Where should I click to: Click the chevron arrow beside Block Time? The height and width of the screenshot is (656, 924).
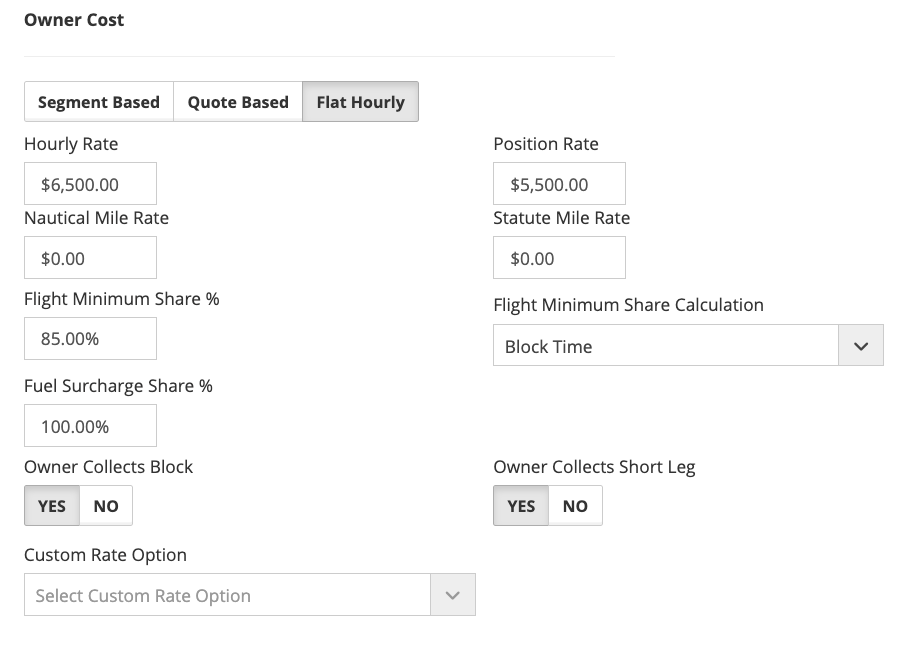tap(860, 347)
